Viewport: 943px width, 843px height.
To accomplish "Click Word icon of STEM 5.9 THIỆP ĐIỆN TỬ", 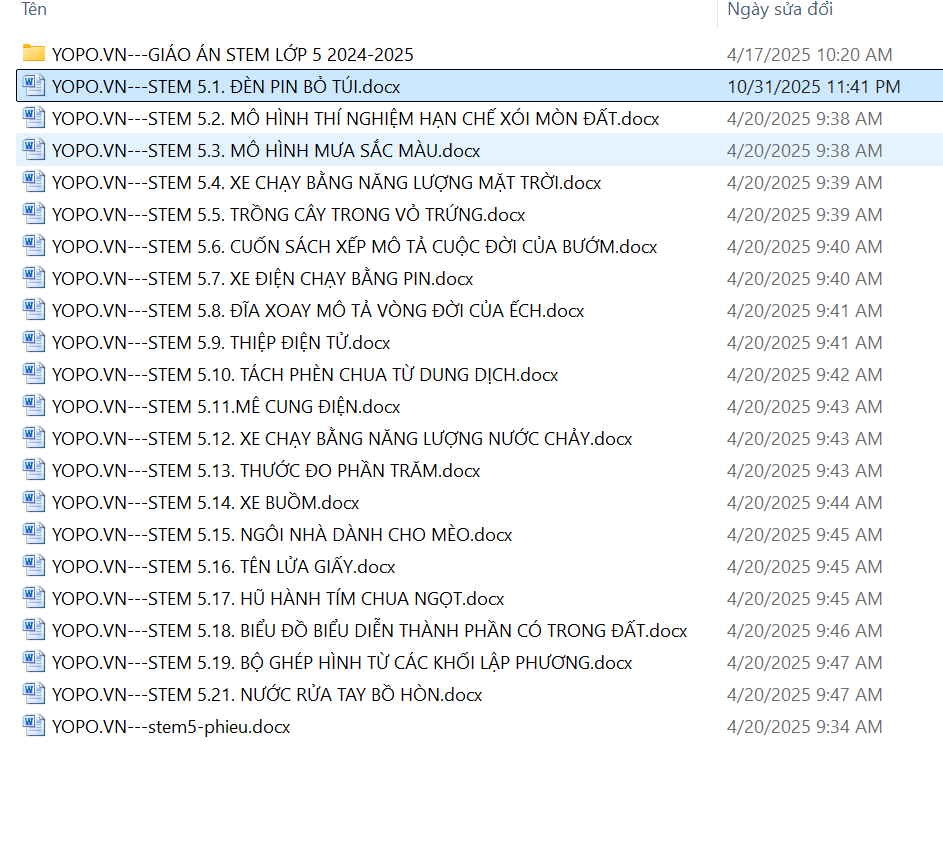I will click(x=34, y=342).
